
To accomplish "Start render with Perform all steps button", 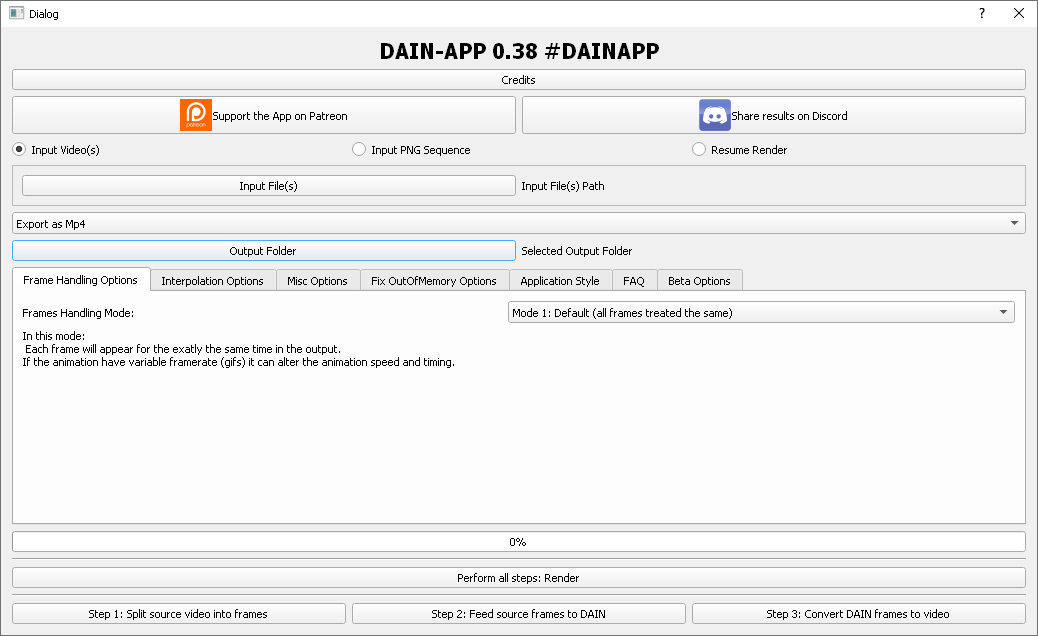I will [518, 577].
